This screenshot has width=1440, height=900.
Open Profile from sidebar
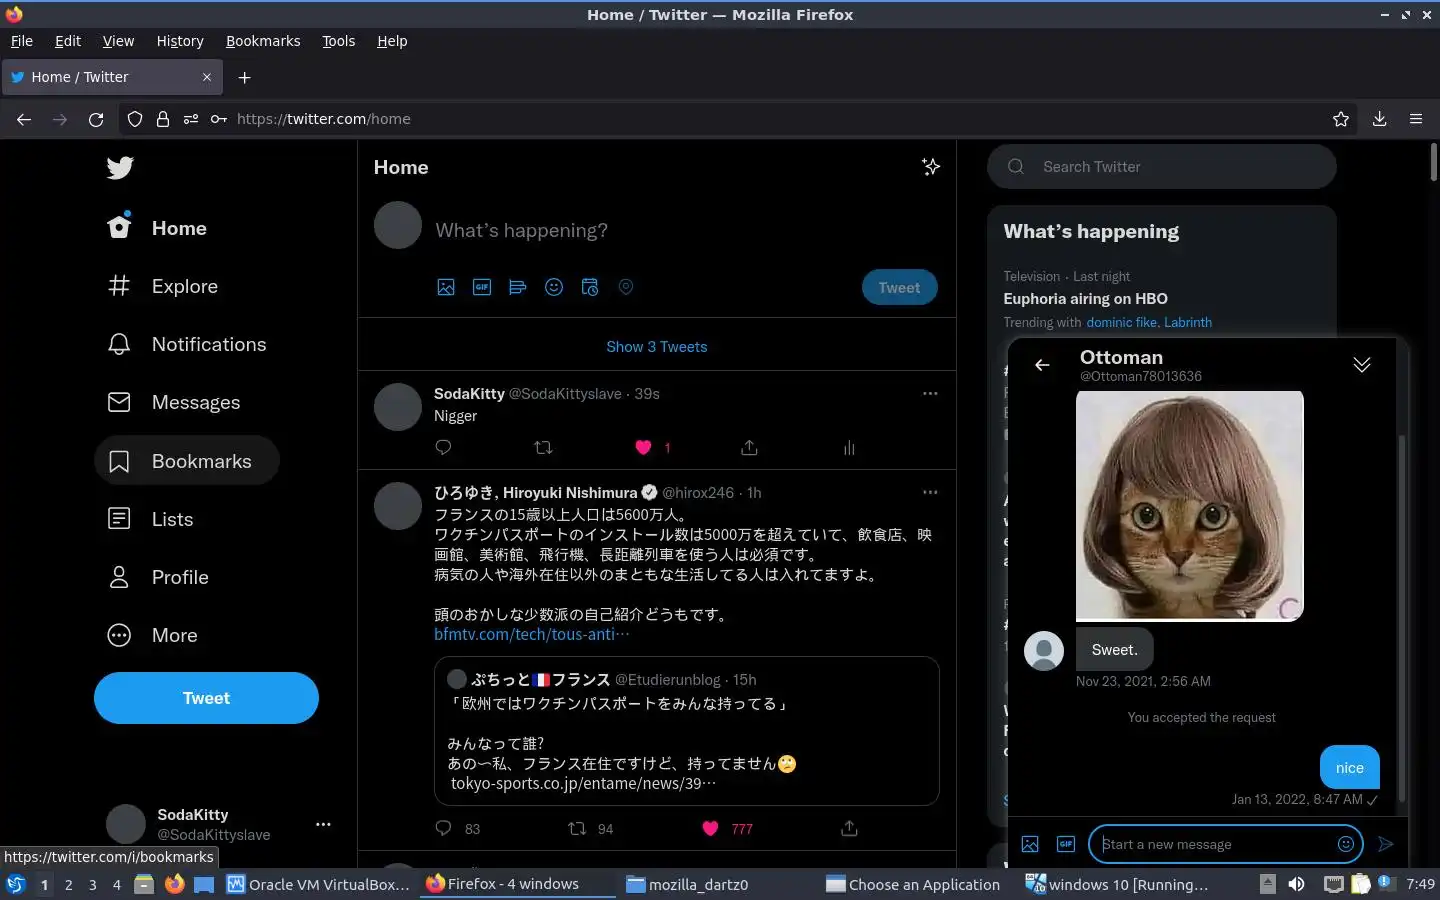(158, 577)
